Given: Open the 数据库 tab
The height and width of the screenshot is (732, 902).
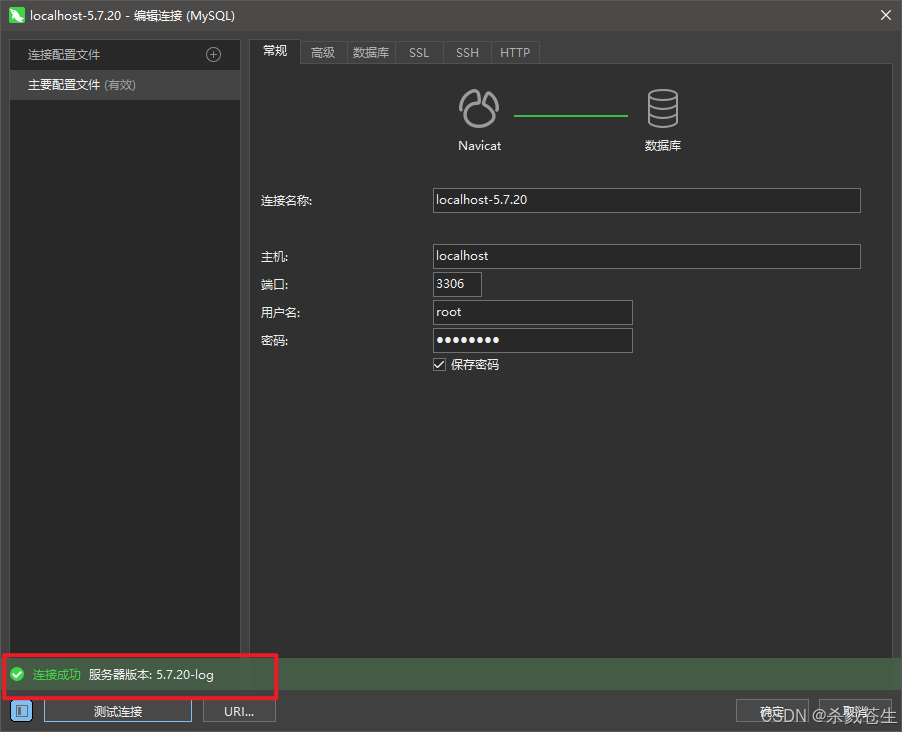Looking at the screenshot, I should pos(371,53).
